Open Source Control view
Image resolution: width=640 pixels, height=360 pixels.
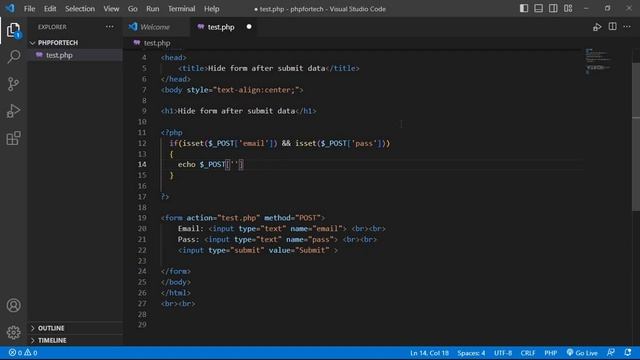(13, 84)
